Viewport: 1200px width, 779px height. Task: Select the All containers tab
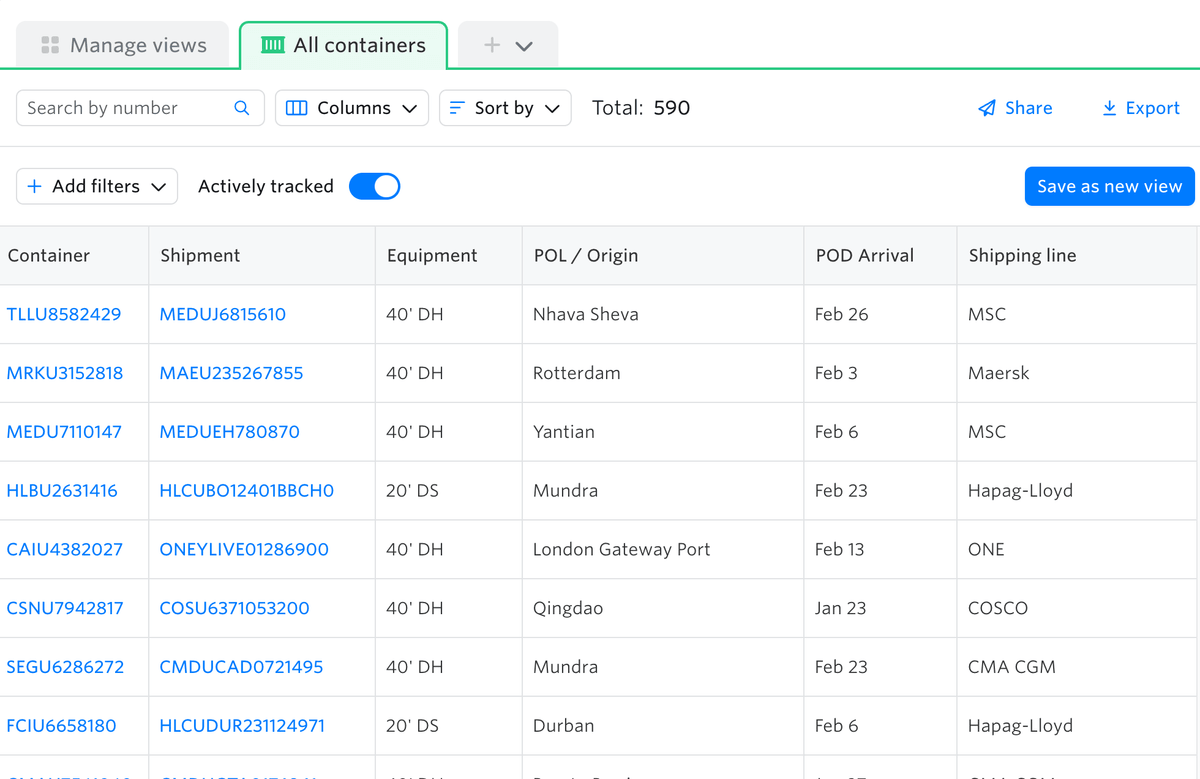tap(343, 45)
